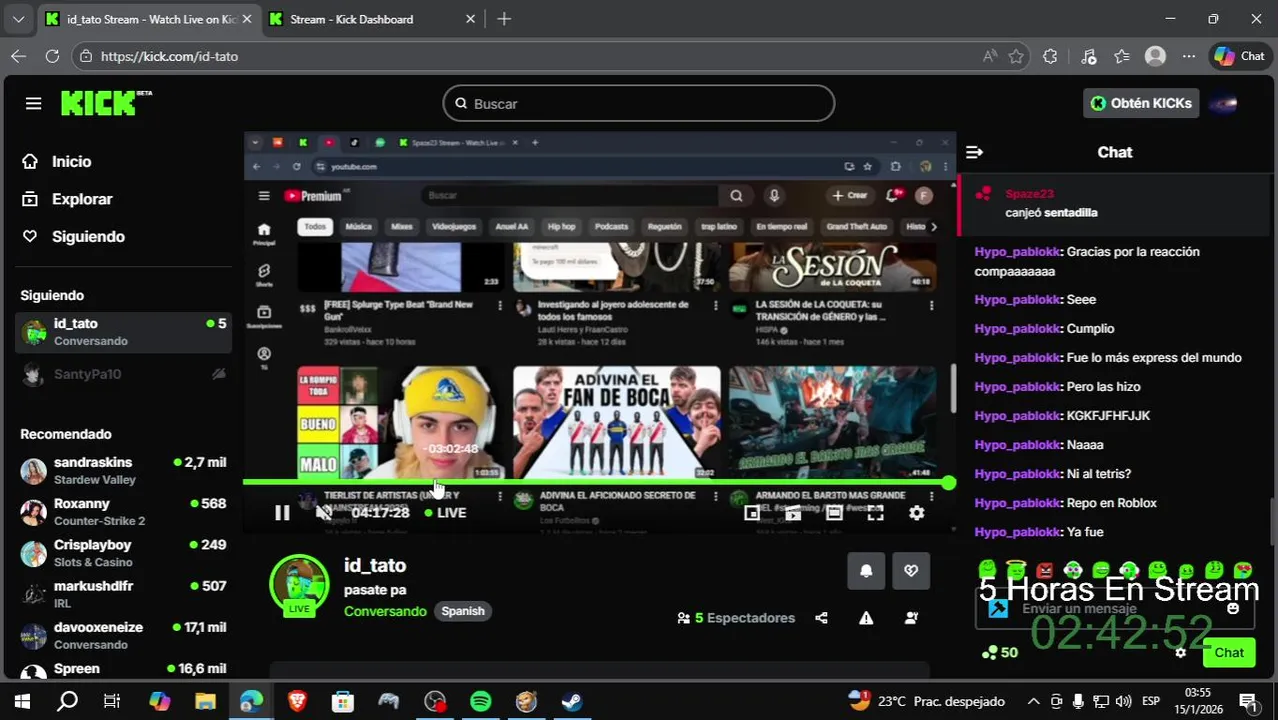Toggle notifications bell for id_tato
The width and height of the screenshot is (1278, 720).
(866, 571)
